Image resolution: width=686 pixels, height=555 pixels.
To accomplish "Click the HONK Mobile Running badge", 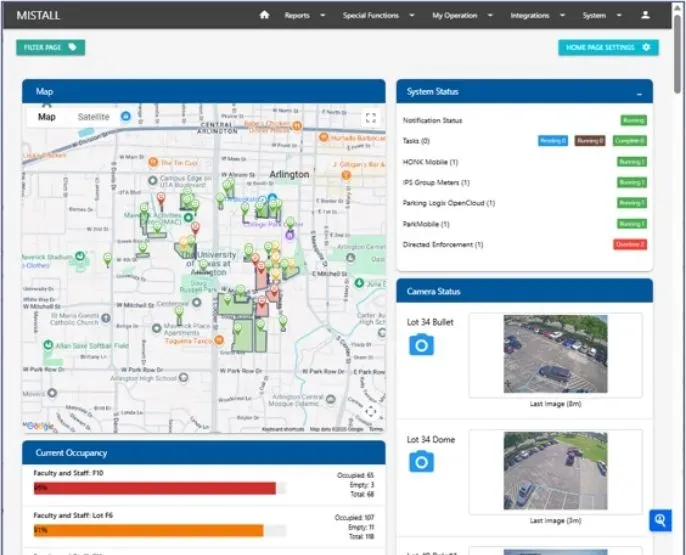I will [631, 162].
